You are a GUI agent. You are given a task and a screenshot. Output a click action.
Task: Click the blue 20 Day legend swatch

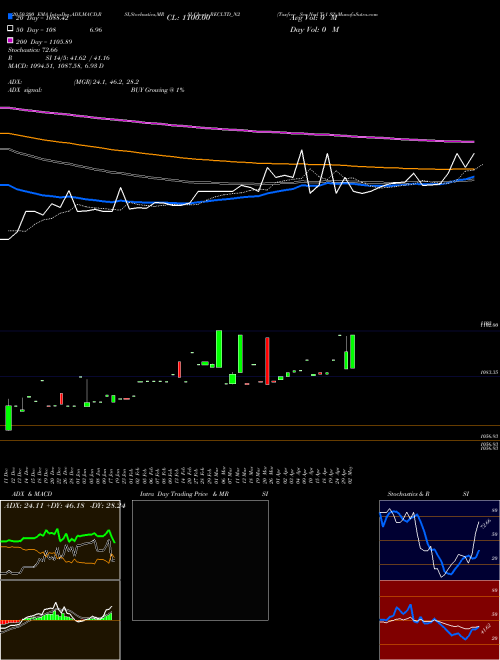tap(11, 18)
